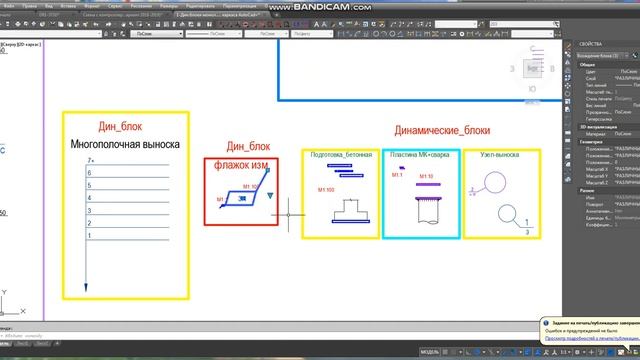Open the linetype ПоСлою dropdown
This screenshot has height=360, width=640.
[x=213, y=34]
